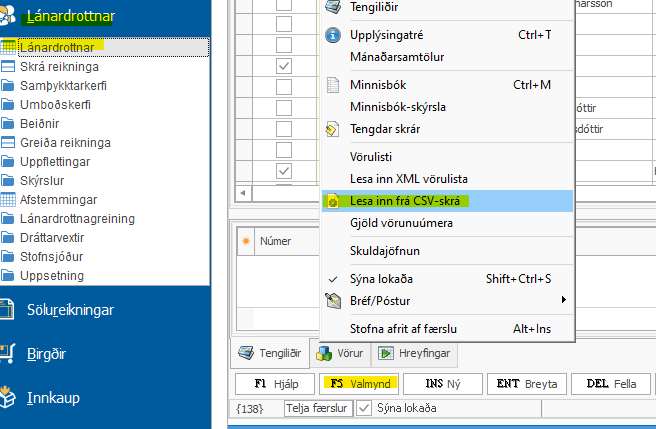
Task: Open Minnisbók notebook icon entry
Action: point(333,85)
